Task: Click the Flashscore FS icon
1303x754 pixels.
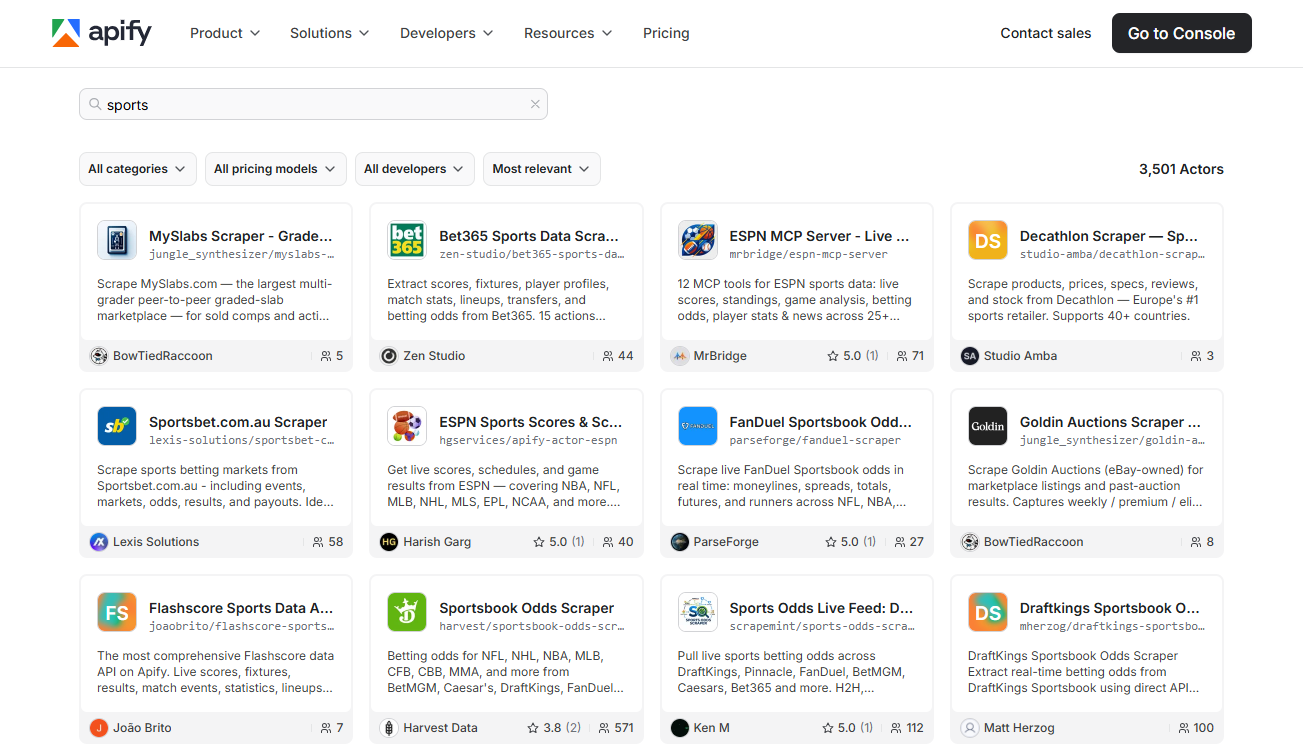Action: pos(117,612)
